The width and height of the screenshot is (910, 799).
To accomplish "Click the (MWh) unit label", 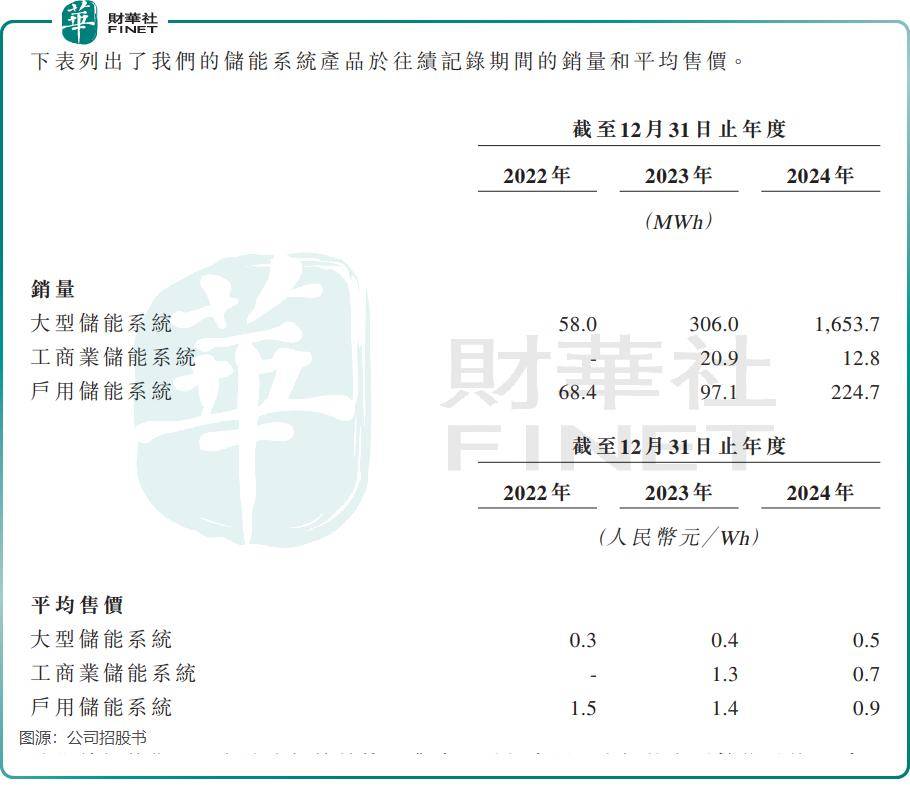I will (678, 221).
